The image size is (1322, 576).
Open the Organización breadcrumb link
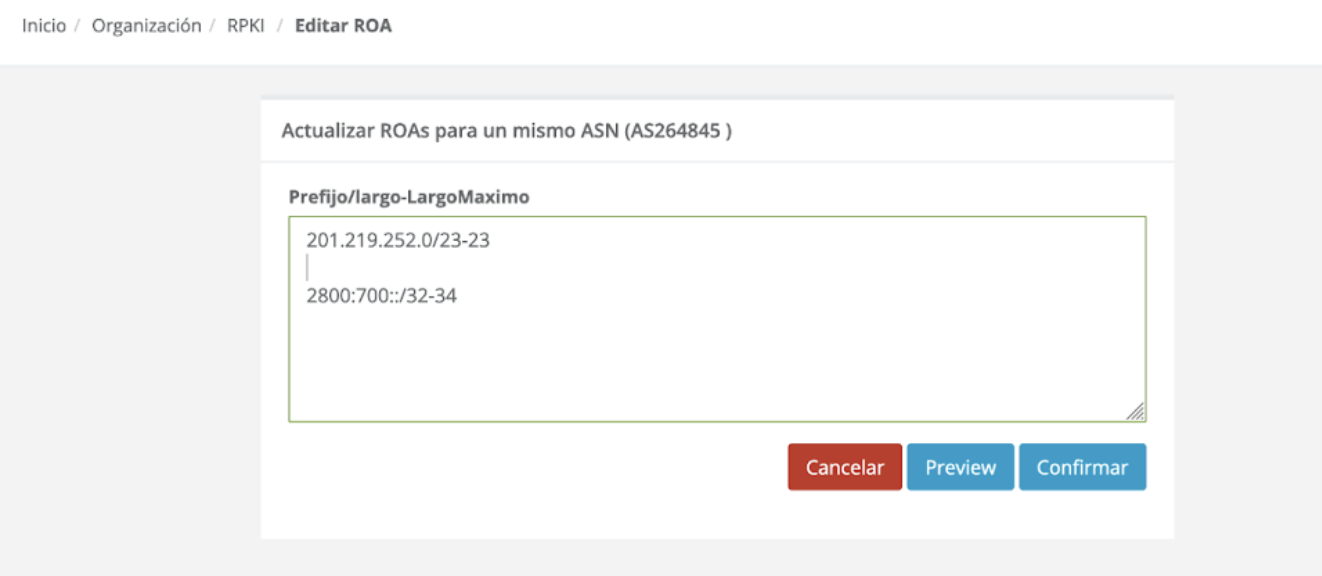147,26
